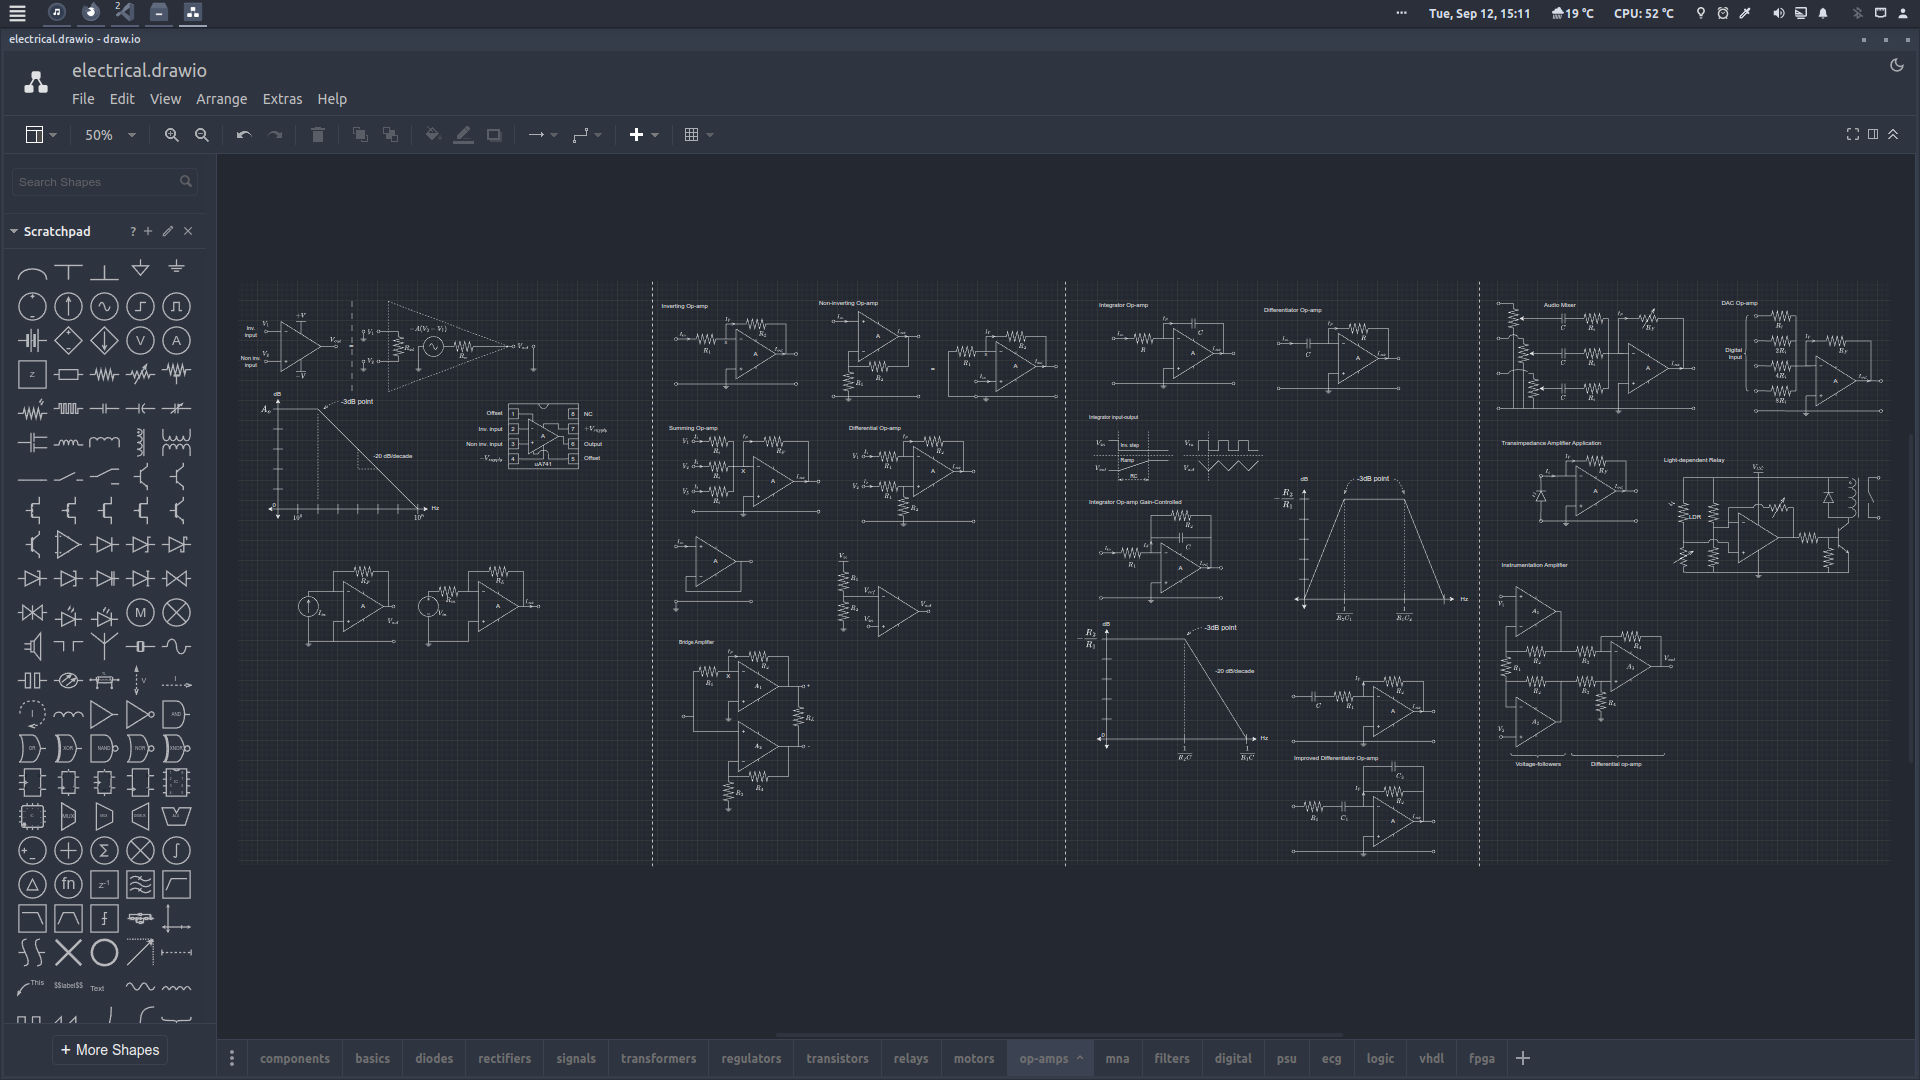Click the Line Color pencil icon
Viewport: 1920px width, 1080px height.
point(464,135)
